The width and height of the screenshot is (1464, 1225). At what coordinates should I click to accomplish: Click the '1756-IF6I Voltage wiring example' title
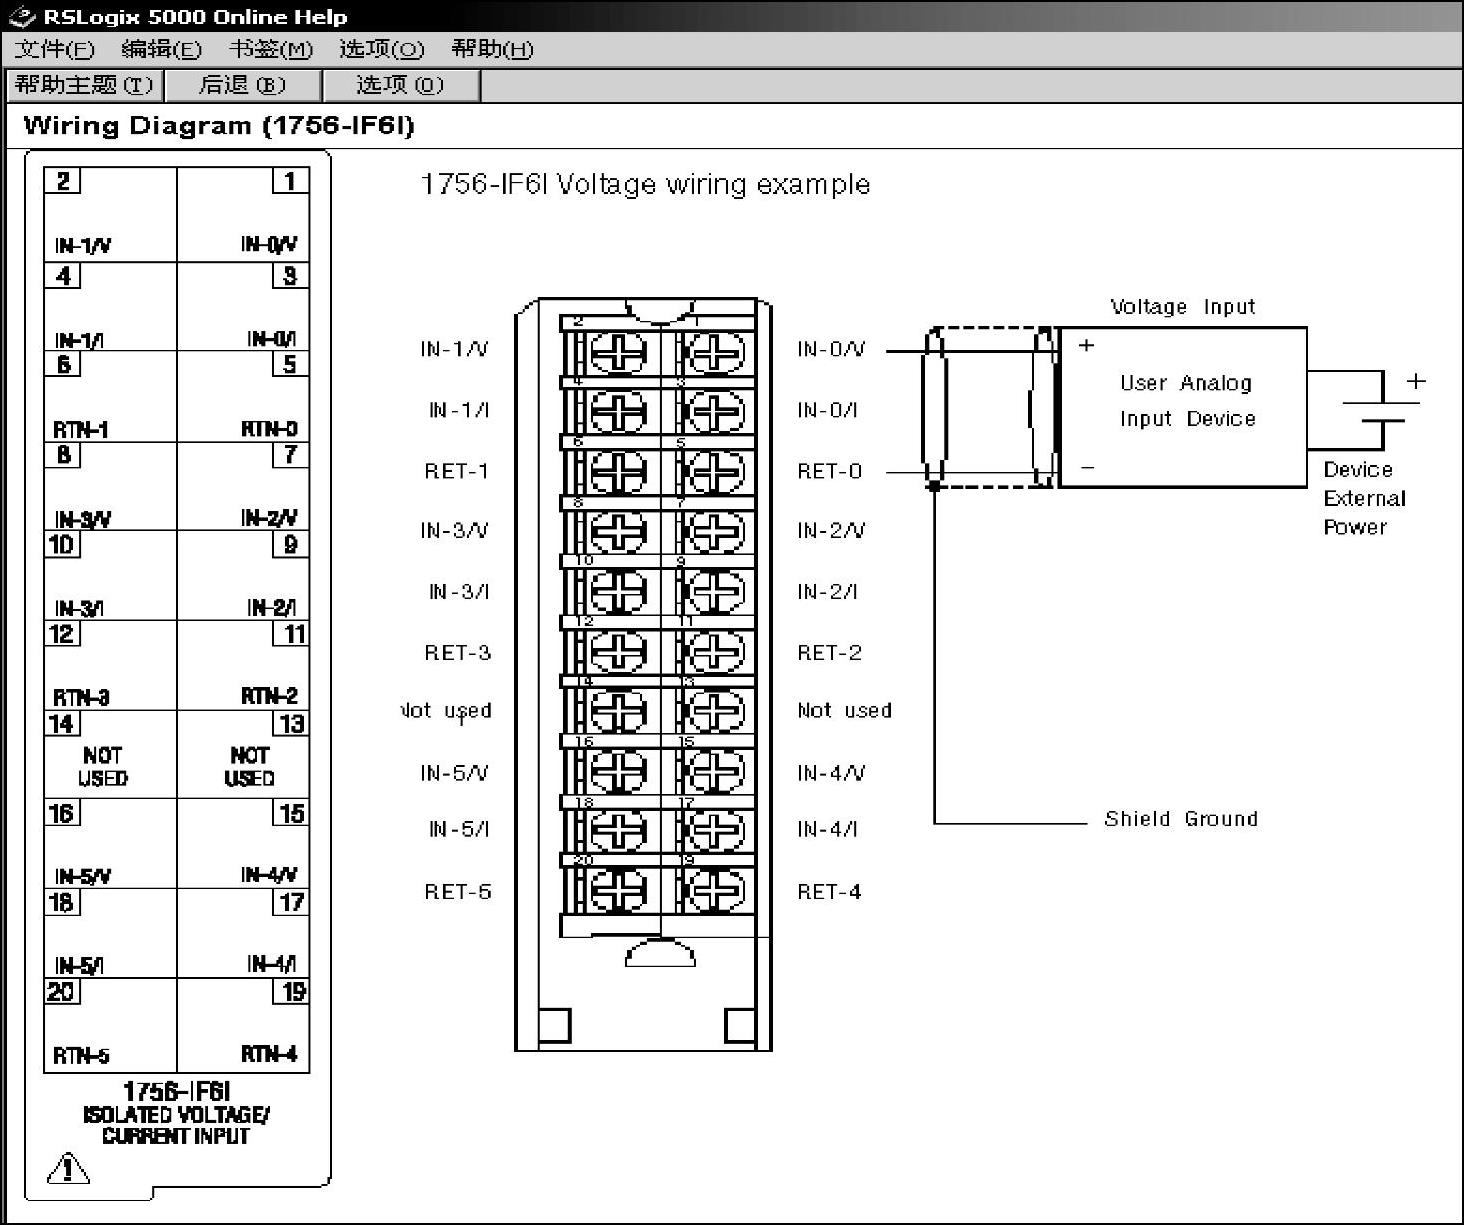click(645, 185)
